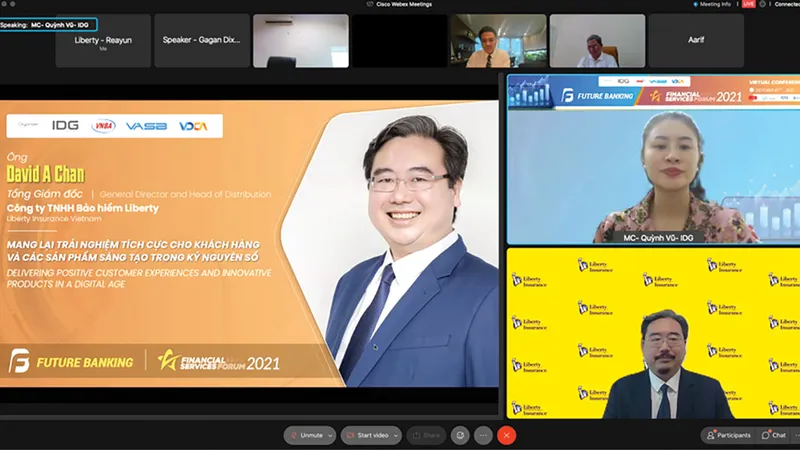
Task: Select the Aarif participant tile
Action: (696, 41)
